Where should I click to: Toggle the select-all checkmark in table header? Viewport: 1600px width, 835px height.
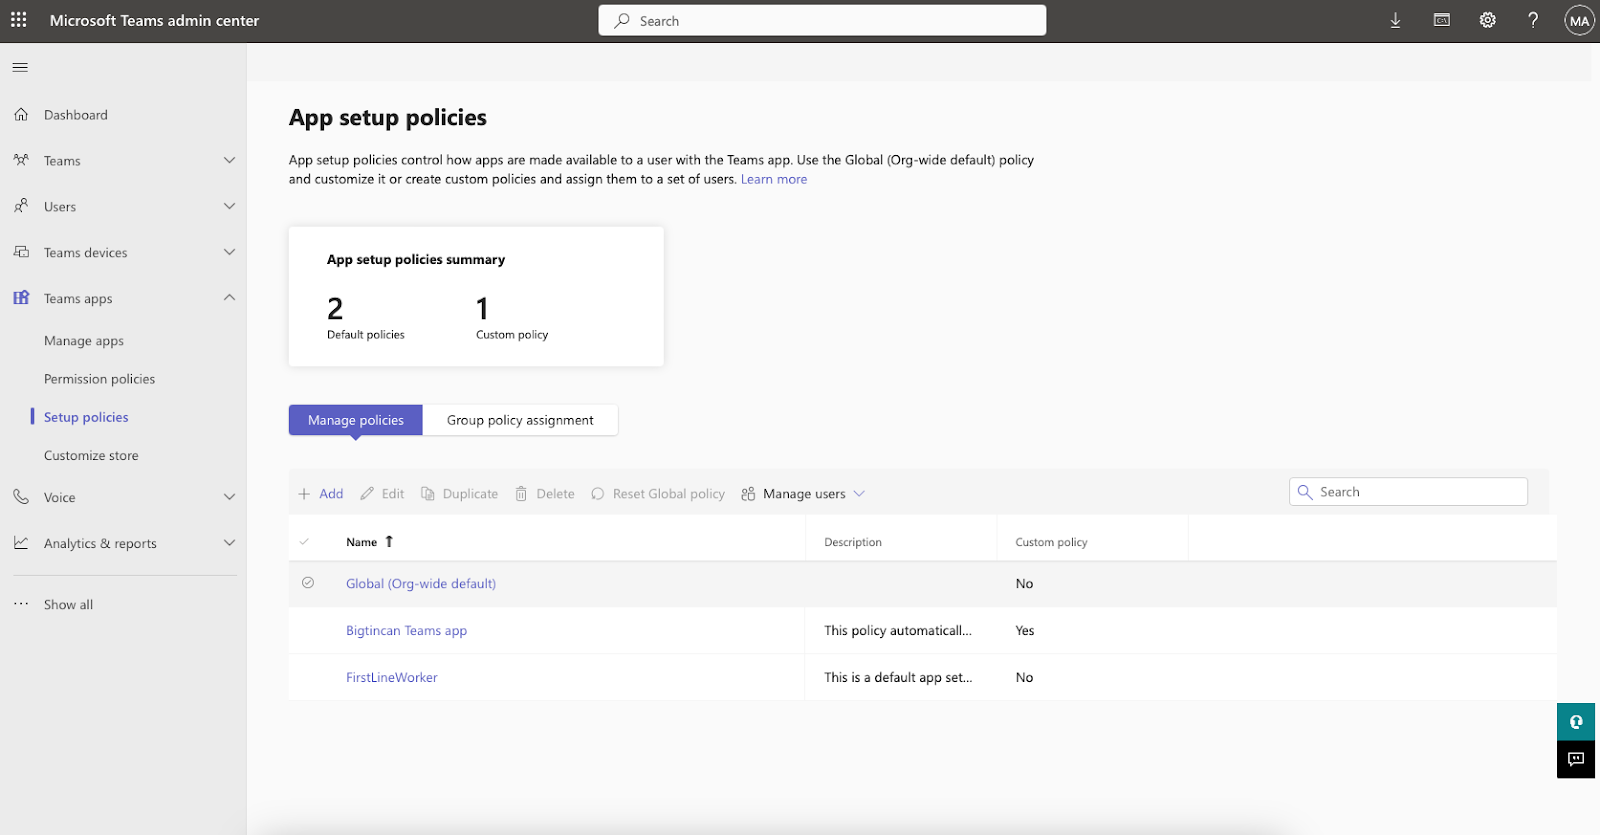click(305, 542)
